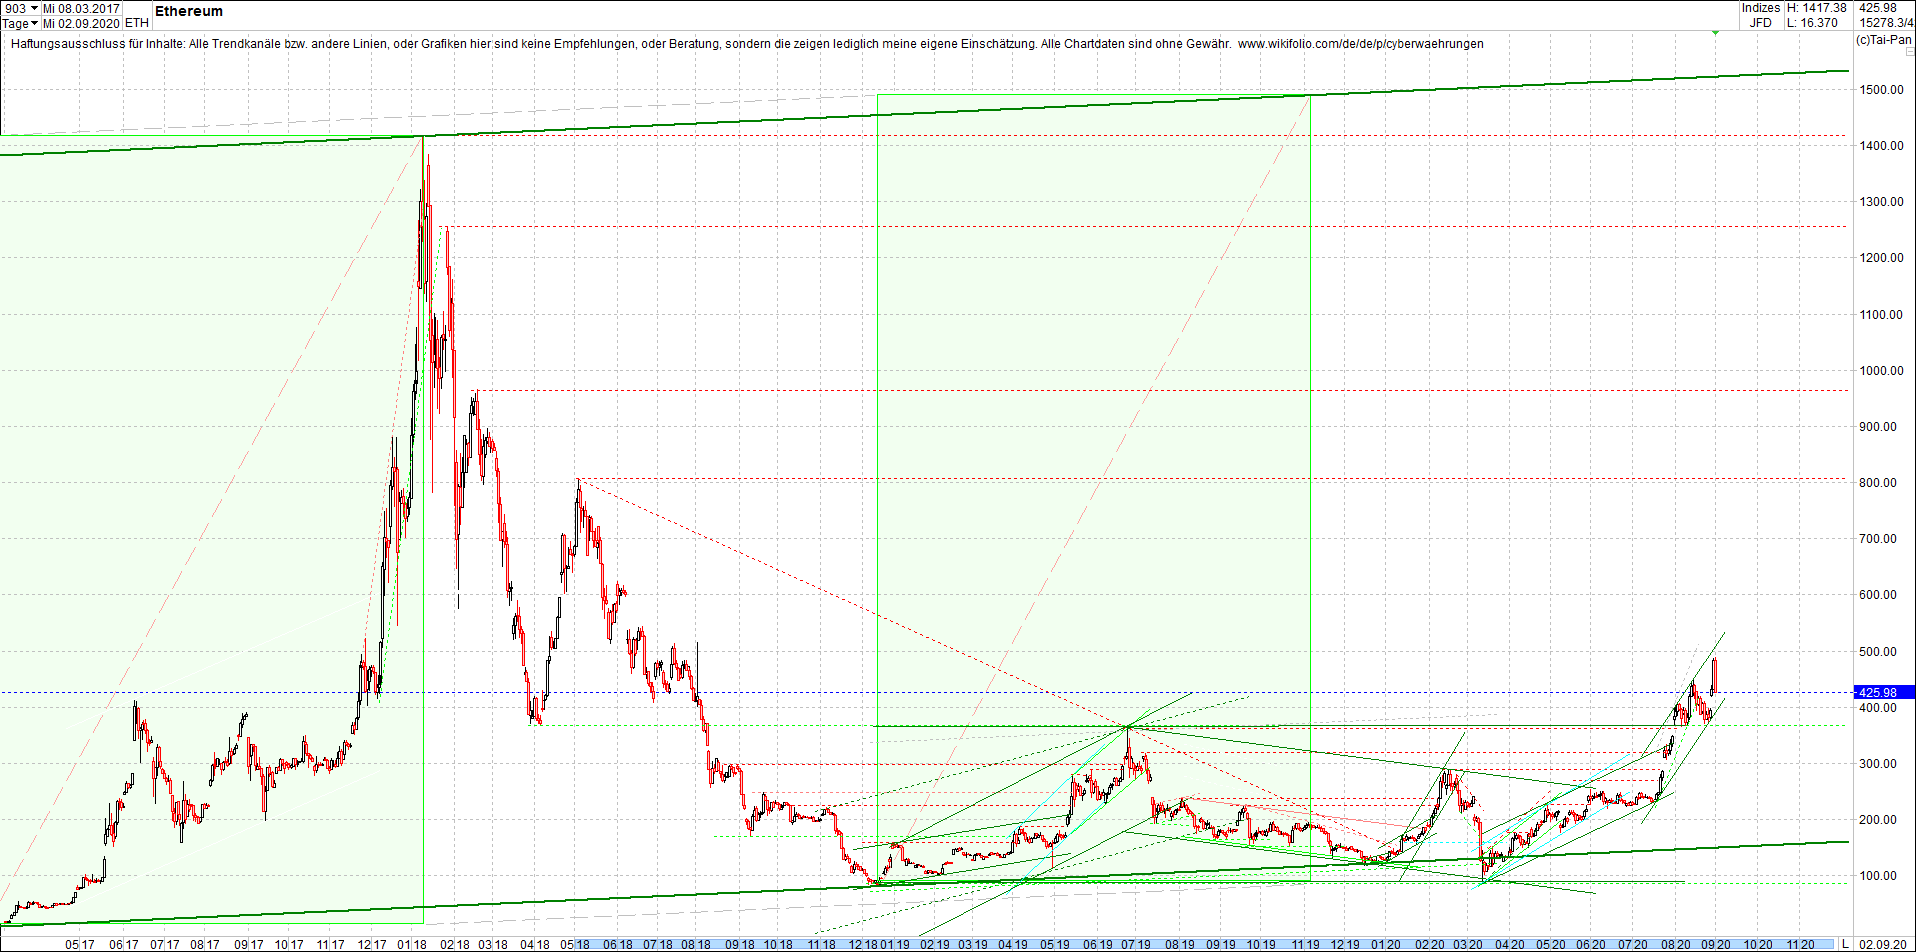This screenshot has width=1916, height=952.
Task: Click the 1400.00 price axis label
Action: tap(1881, 146)
